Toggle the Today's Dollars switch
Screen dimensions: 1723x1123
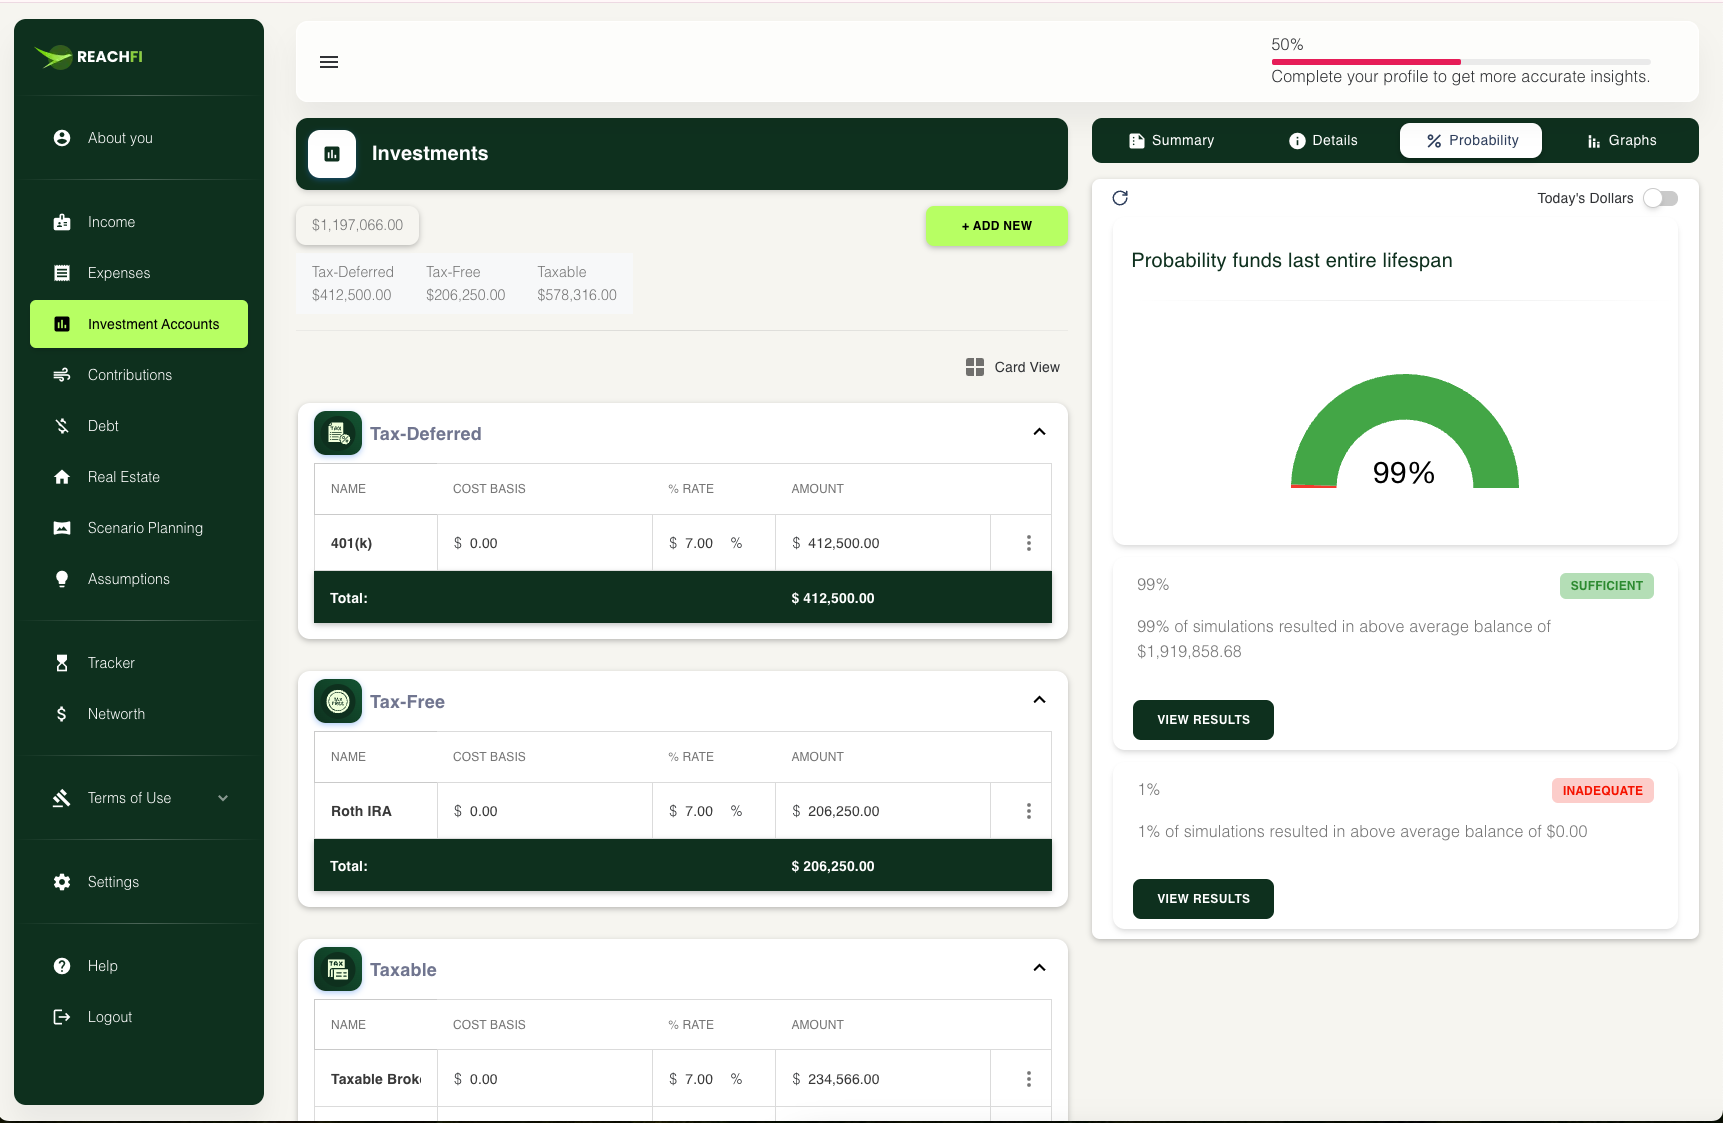1660,198
